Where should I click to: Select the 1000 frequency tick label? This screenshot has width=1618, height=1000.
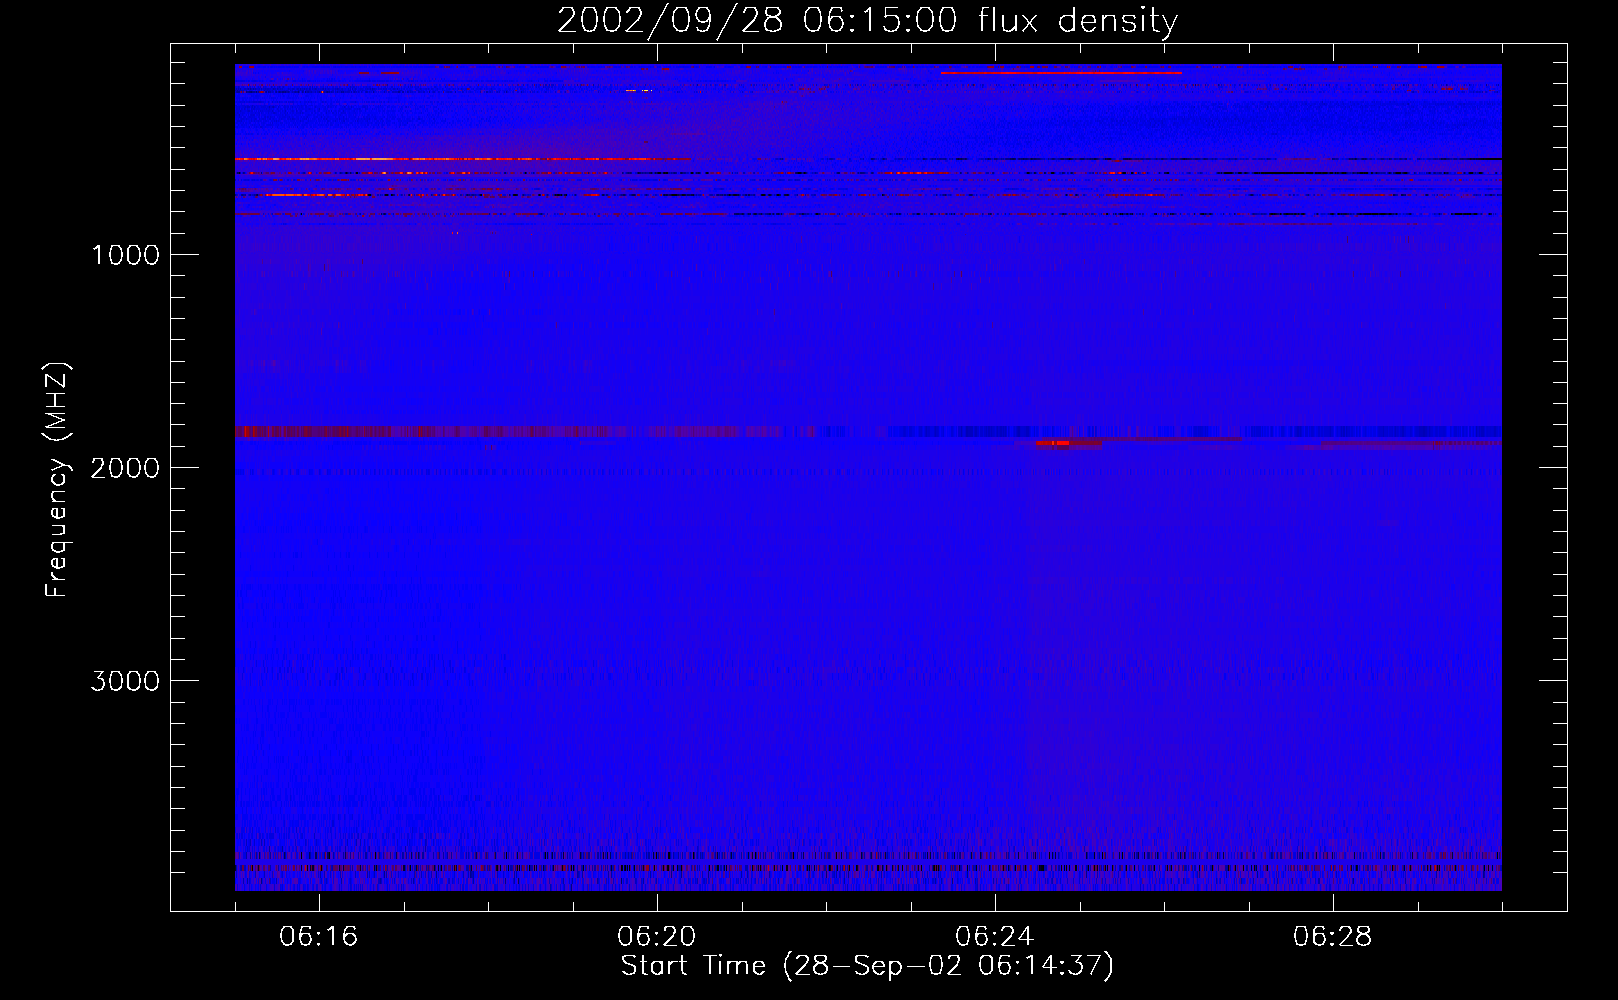tap(125, 255)
